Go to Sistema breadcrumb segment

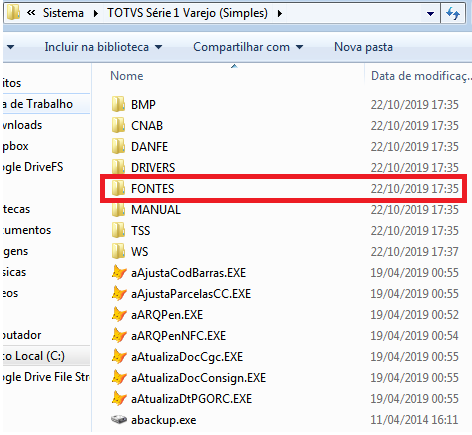tap(63, 13)
